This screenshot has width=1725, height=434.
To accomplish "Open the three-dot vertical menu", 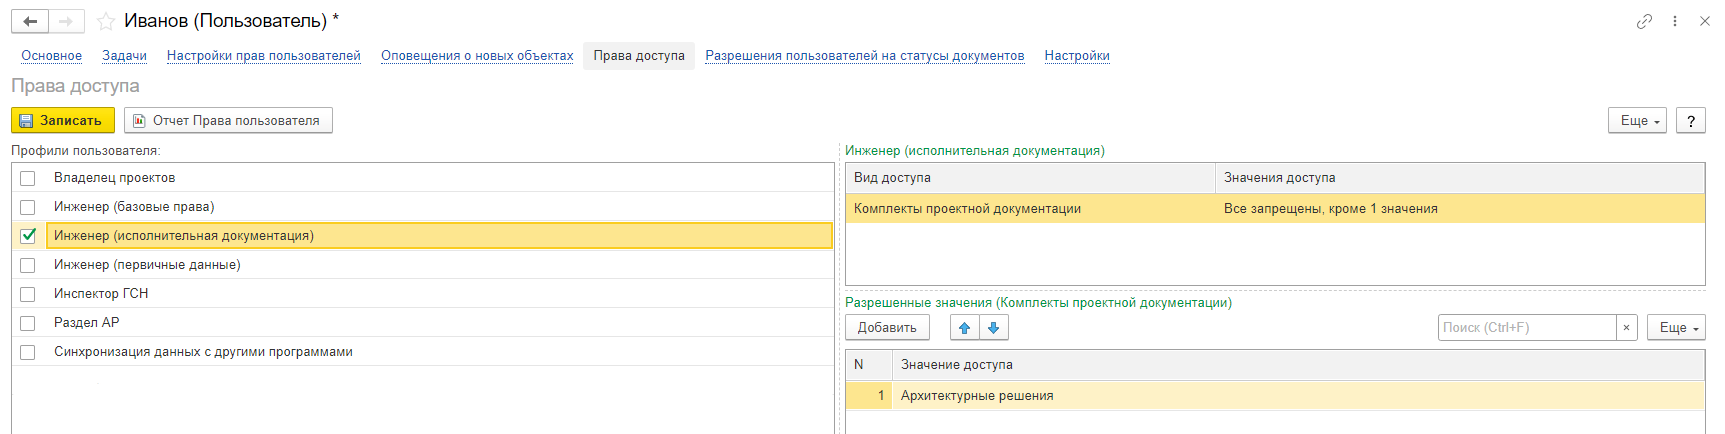I will (x=1675, y=21).
